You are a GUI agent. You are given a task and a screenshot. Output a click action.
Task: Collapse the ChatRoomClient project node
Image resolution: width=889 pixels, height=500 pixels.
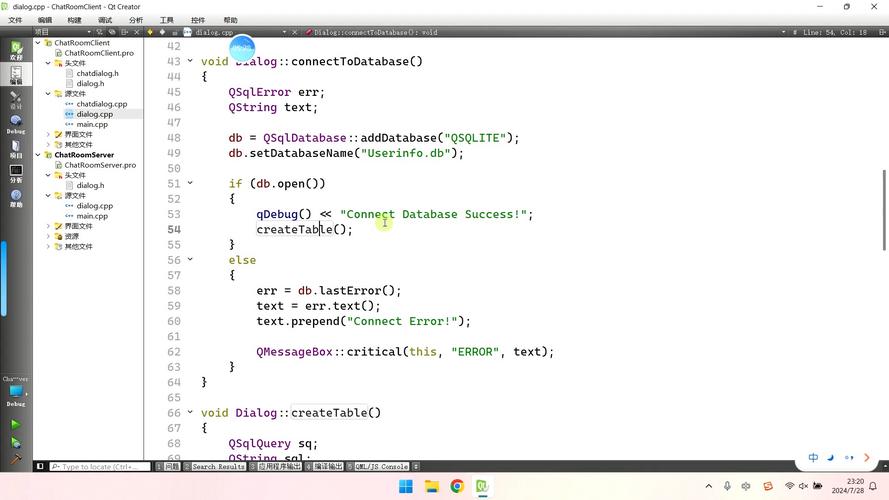pos(38,43)
